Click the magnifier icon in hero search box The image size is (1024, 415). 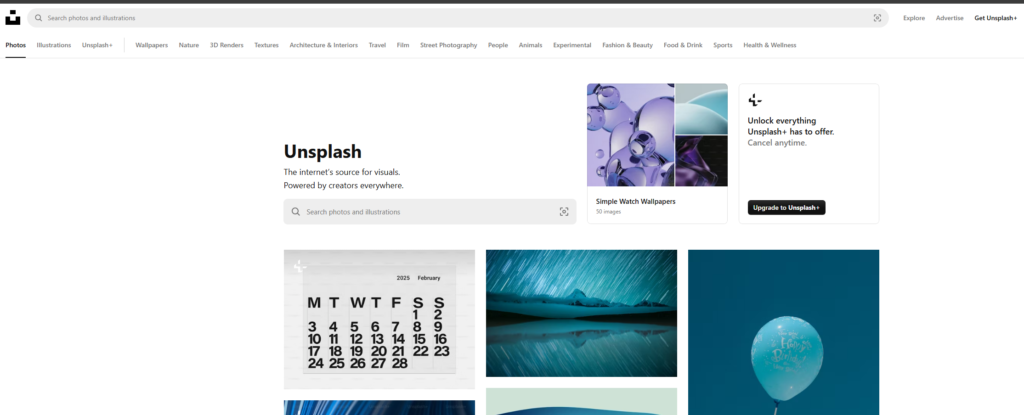pyautogui.click(x=296, y=212)
